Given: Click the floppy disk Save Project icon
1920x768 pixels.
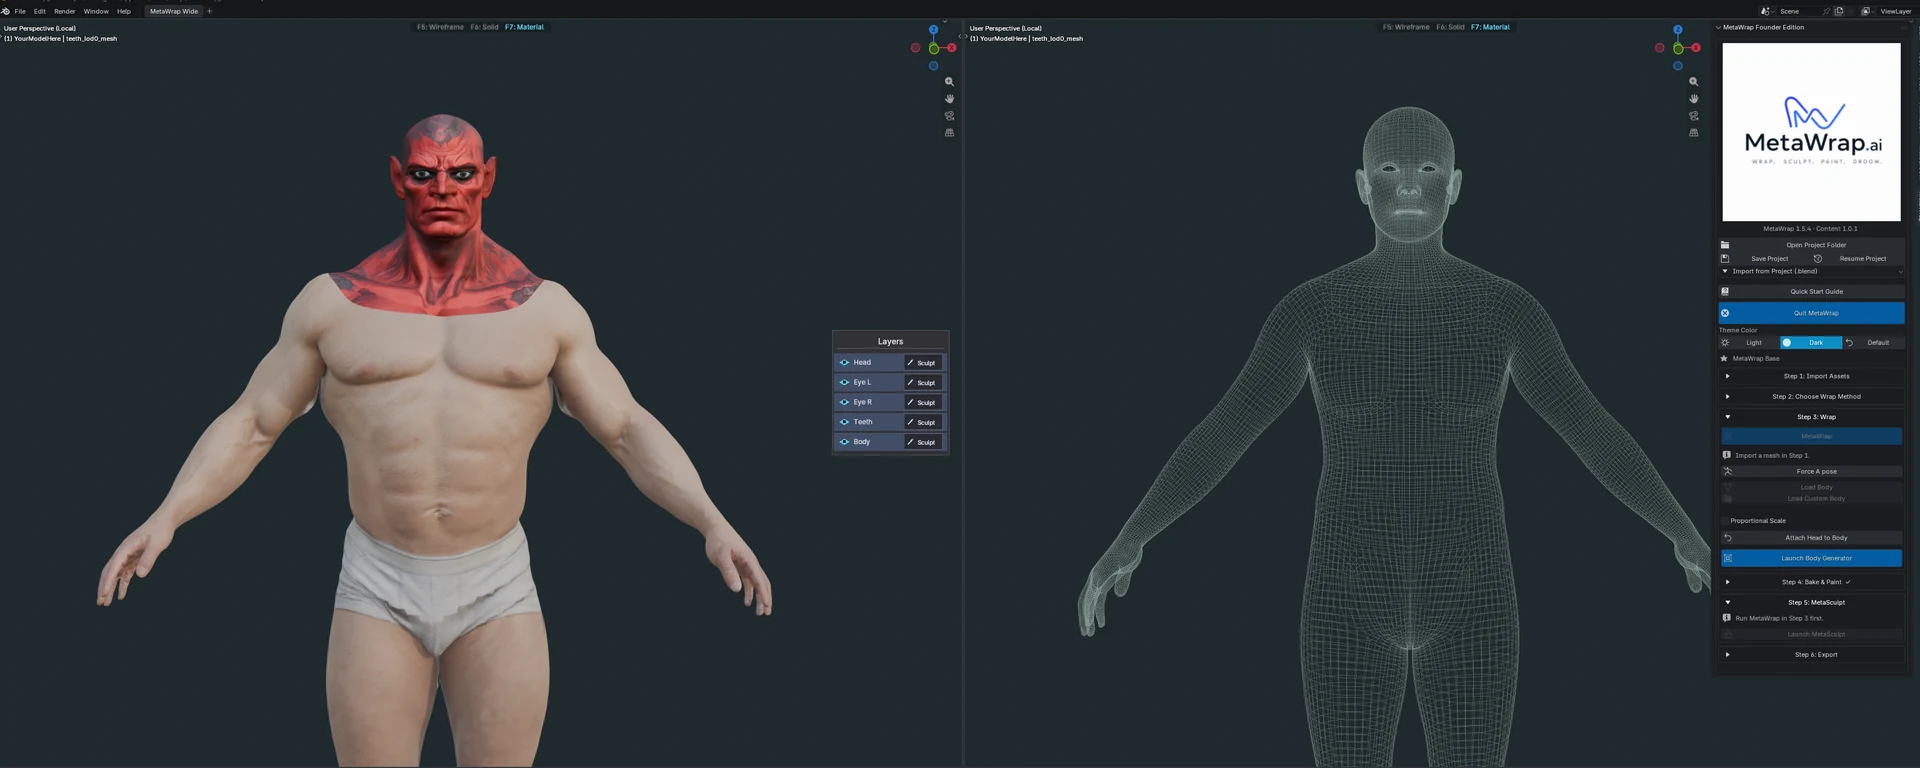Looking at the screenshot, I should [1725, 258].
